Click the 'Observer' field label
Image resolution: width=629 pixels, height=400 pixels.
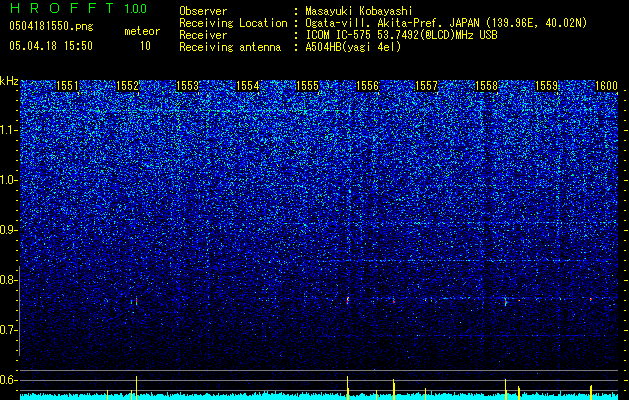coord(203,11)
